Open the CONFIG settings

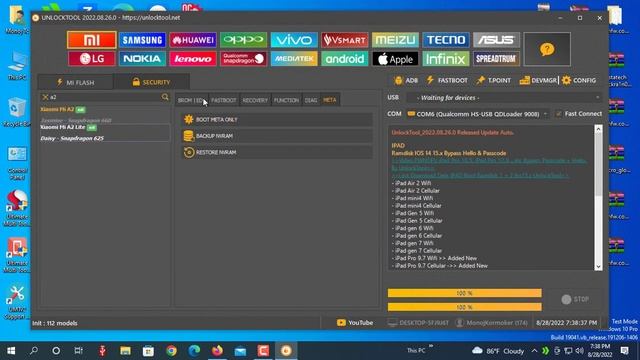(579, 80)
